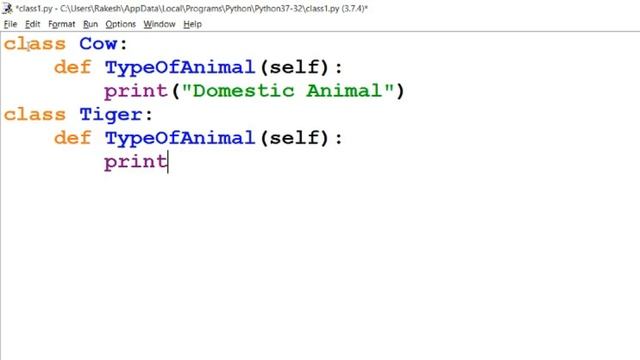Click the 'class' keyword before Tiger
This screenshot has width=640, height=360.
(35, 115)
